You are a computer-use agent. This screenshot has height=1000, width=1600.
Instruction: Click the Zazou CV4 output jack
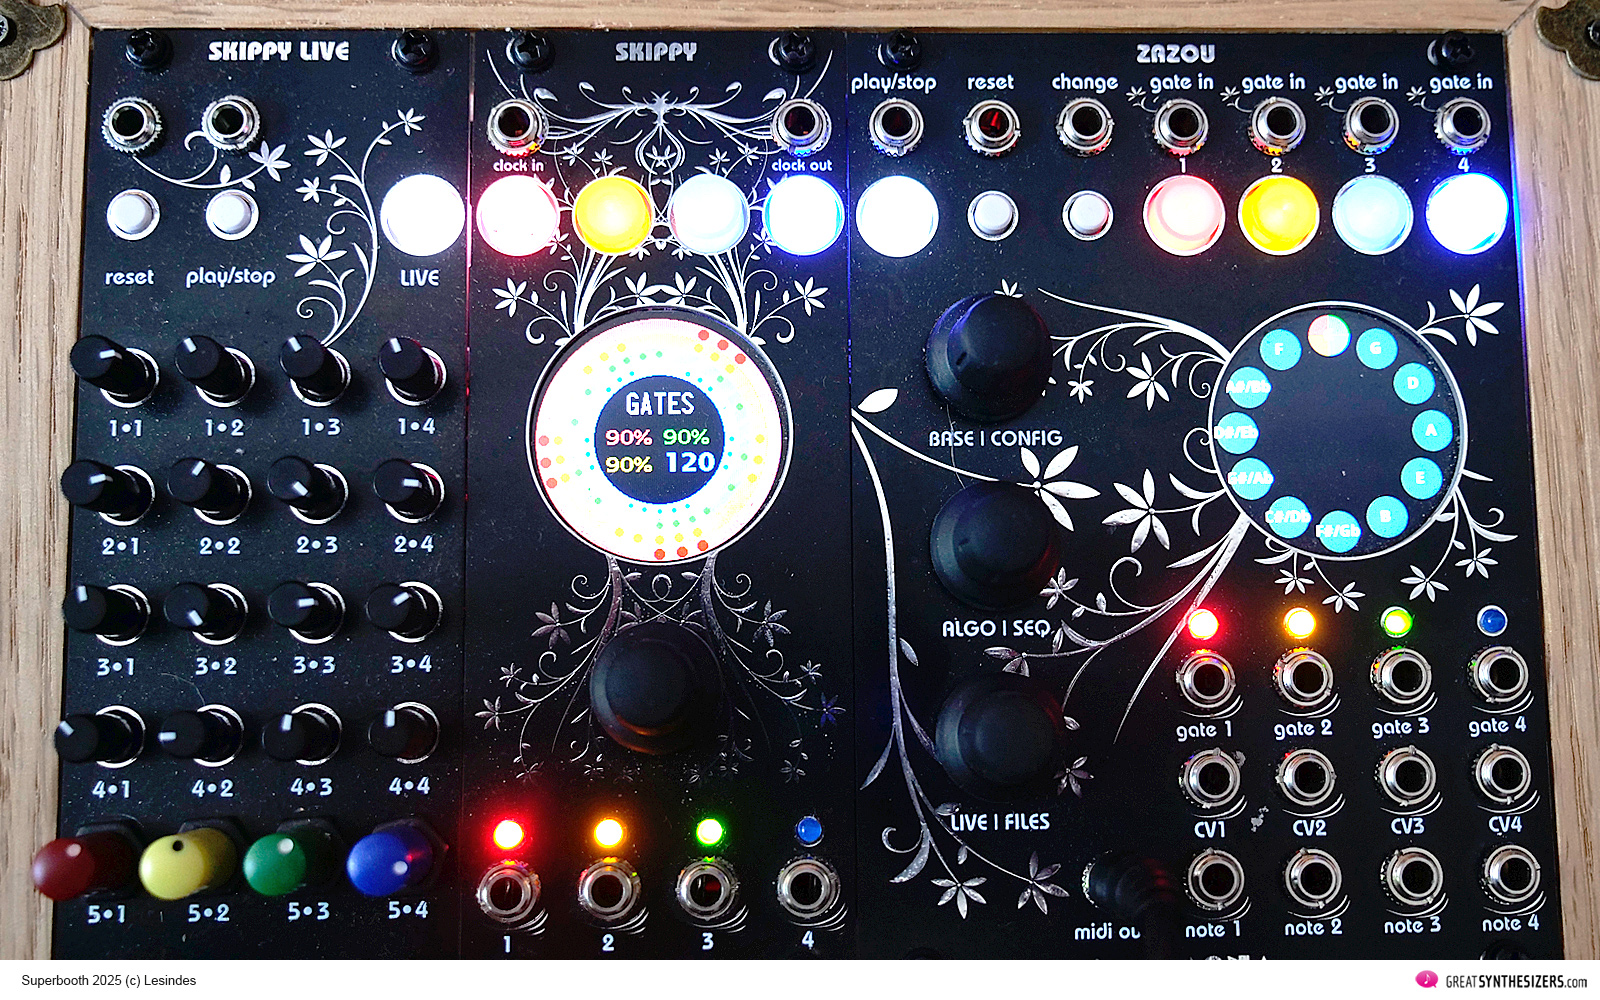pos(1503,774)
